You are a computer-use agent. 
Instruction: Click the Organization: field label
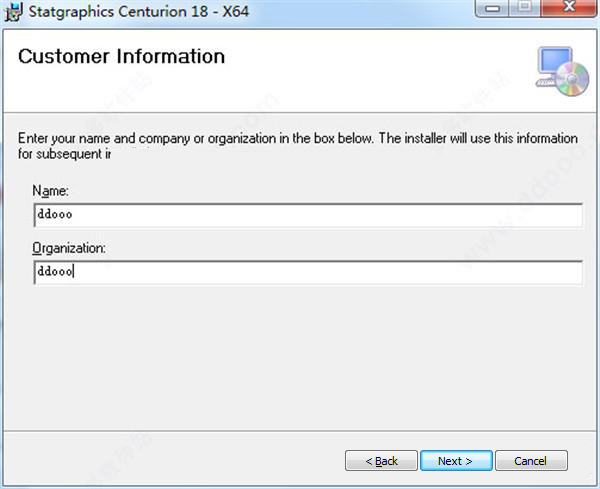69,247
